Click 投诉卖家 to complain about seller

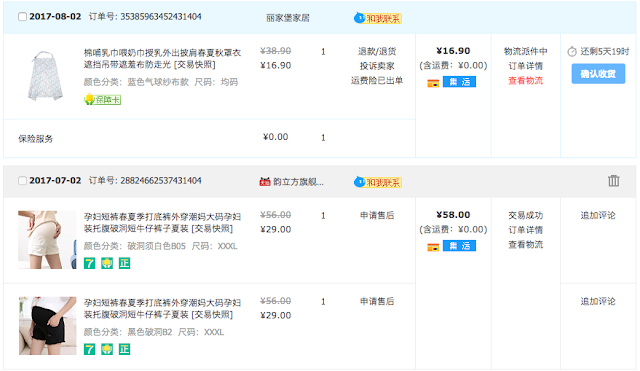pos(377,66)
